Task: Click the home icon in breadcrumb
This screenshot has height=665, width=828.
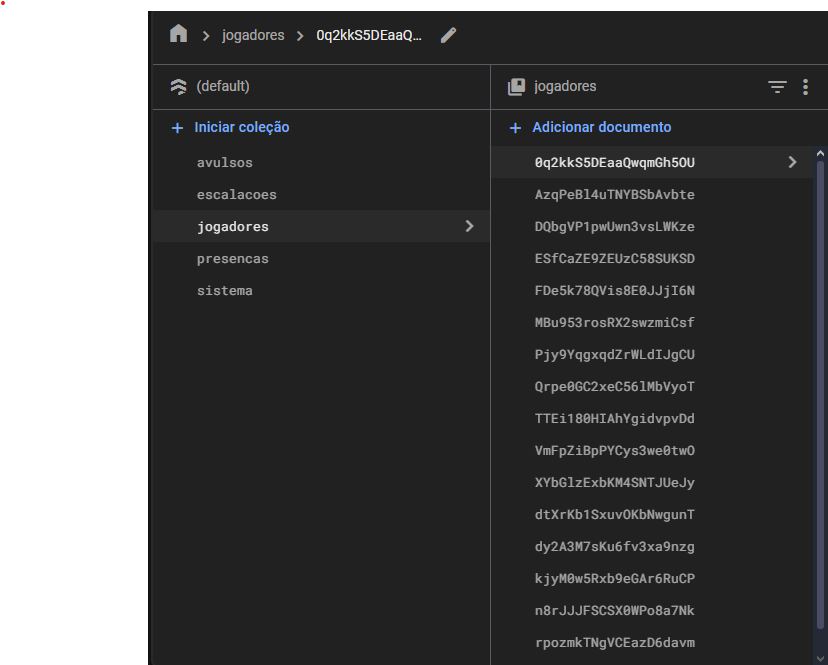Action: coord(178,35)
